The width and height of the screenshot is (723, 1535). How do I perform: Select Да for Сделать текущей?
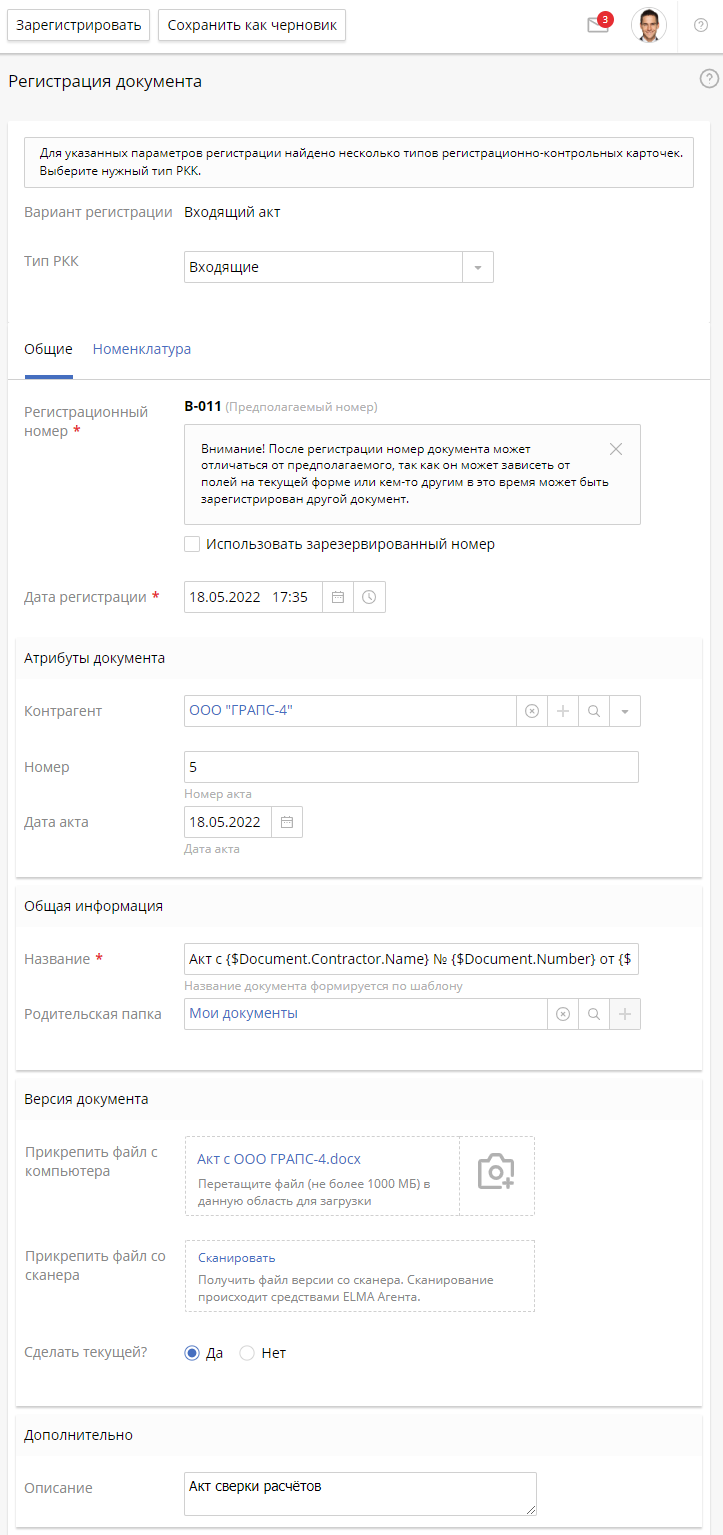pyautogui.click(x=190, y=1352)
